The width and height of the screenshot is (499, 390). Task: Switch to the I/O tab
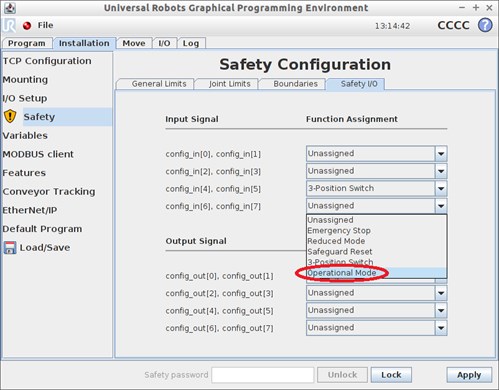tap(164, 43)
